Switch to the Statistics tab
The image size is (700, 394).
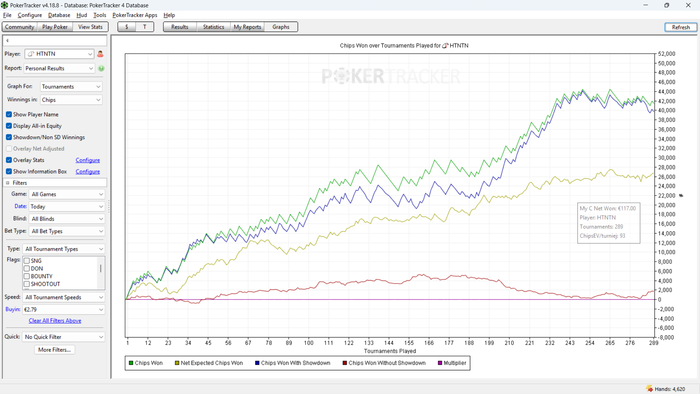click(x=213, y=27)
